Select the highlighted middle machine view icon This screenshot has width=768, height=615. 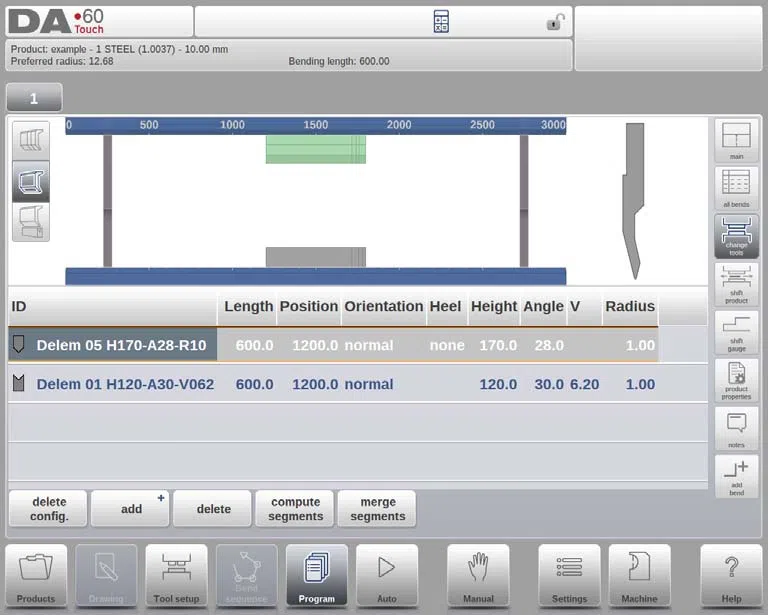pyautogui.click(x=31, y=181)
